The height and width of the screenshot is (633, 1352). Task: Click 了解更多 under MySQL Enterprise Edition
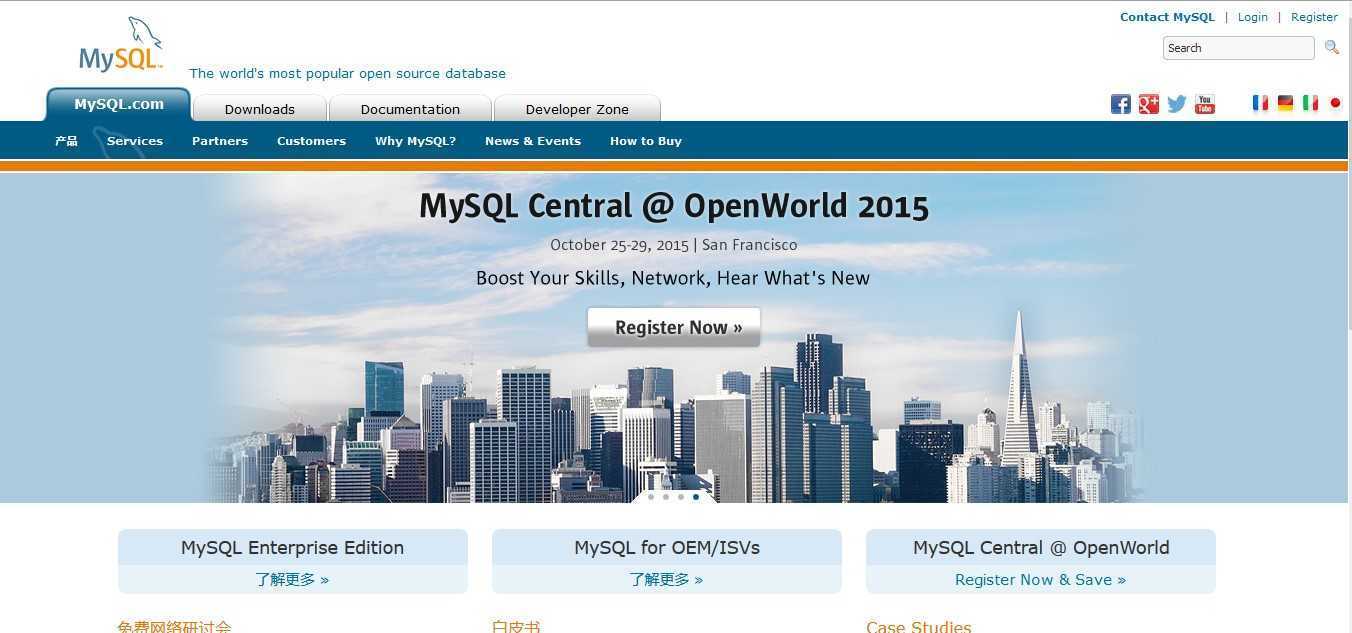point(292,580)
